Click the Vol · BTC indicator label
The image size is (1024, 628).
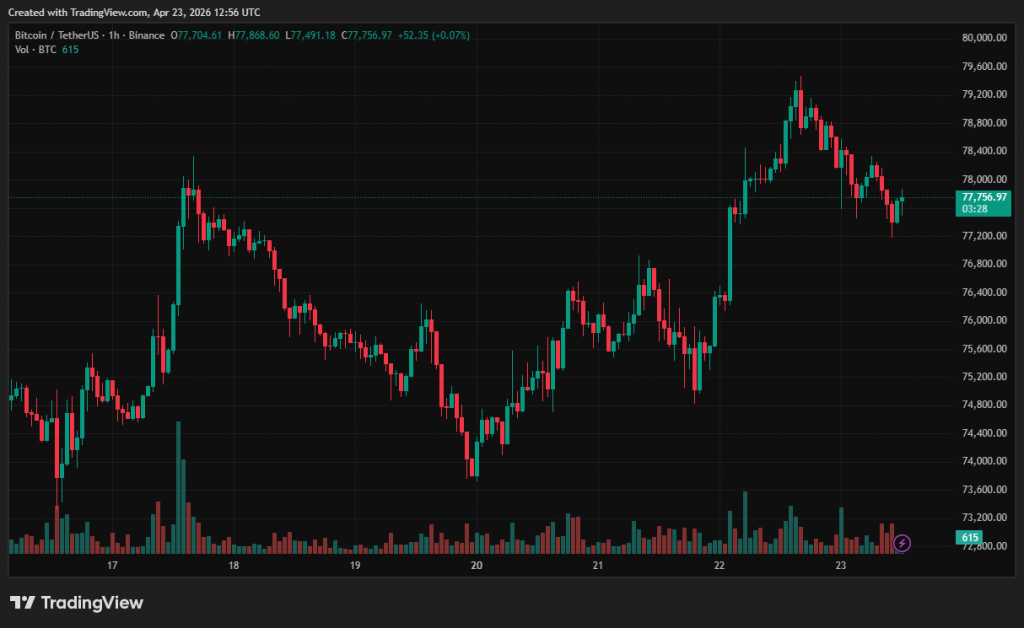(35, 50)
